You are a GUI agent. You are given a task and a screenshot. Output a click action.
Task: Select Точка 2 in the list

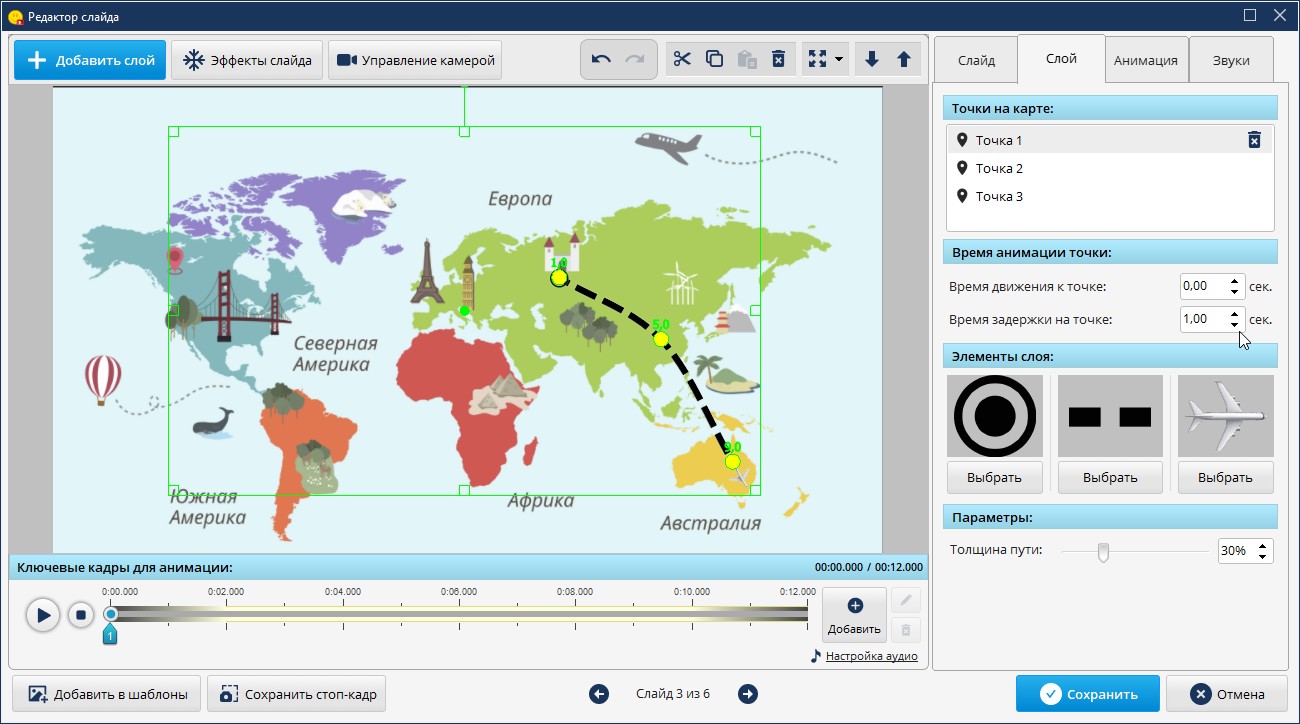point(1109,168)
